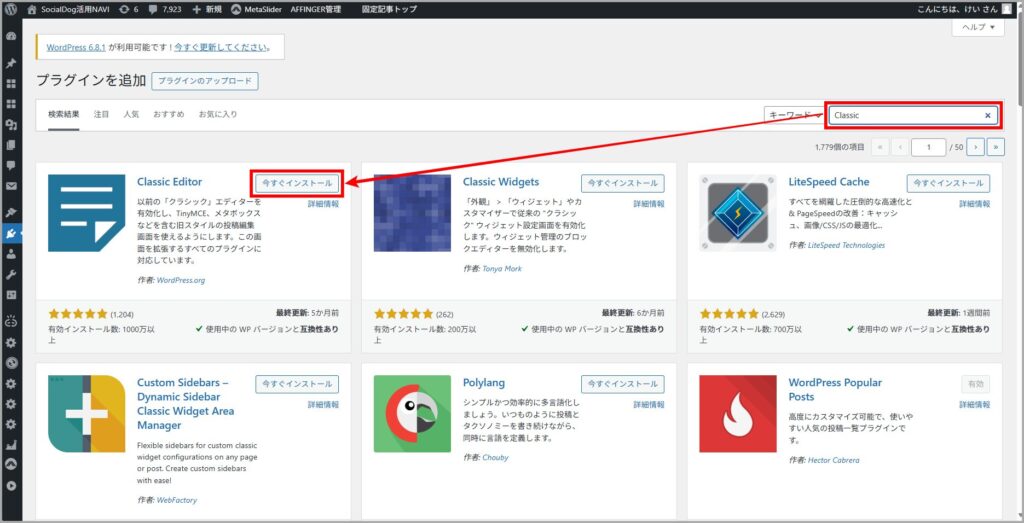Click the Classic Editor plugin title

click(170, 182)
